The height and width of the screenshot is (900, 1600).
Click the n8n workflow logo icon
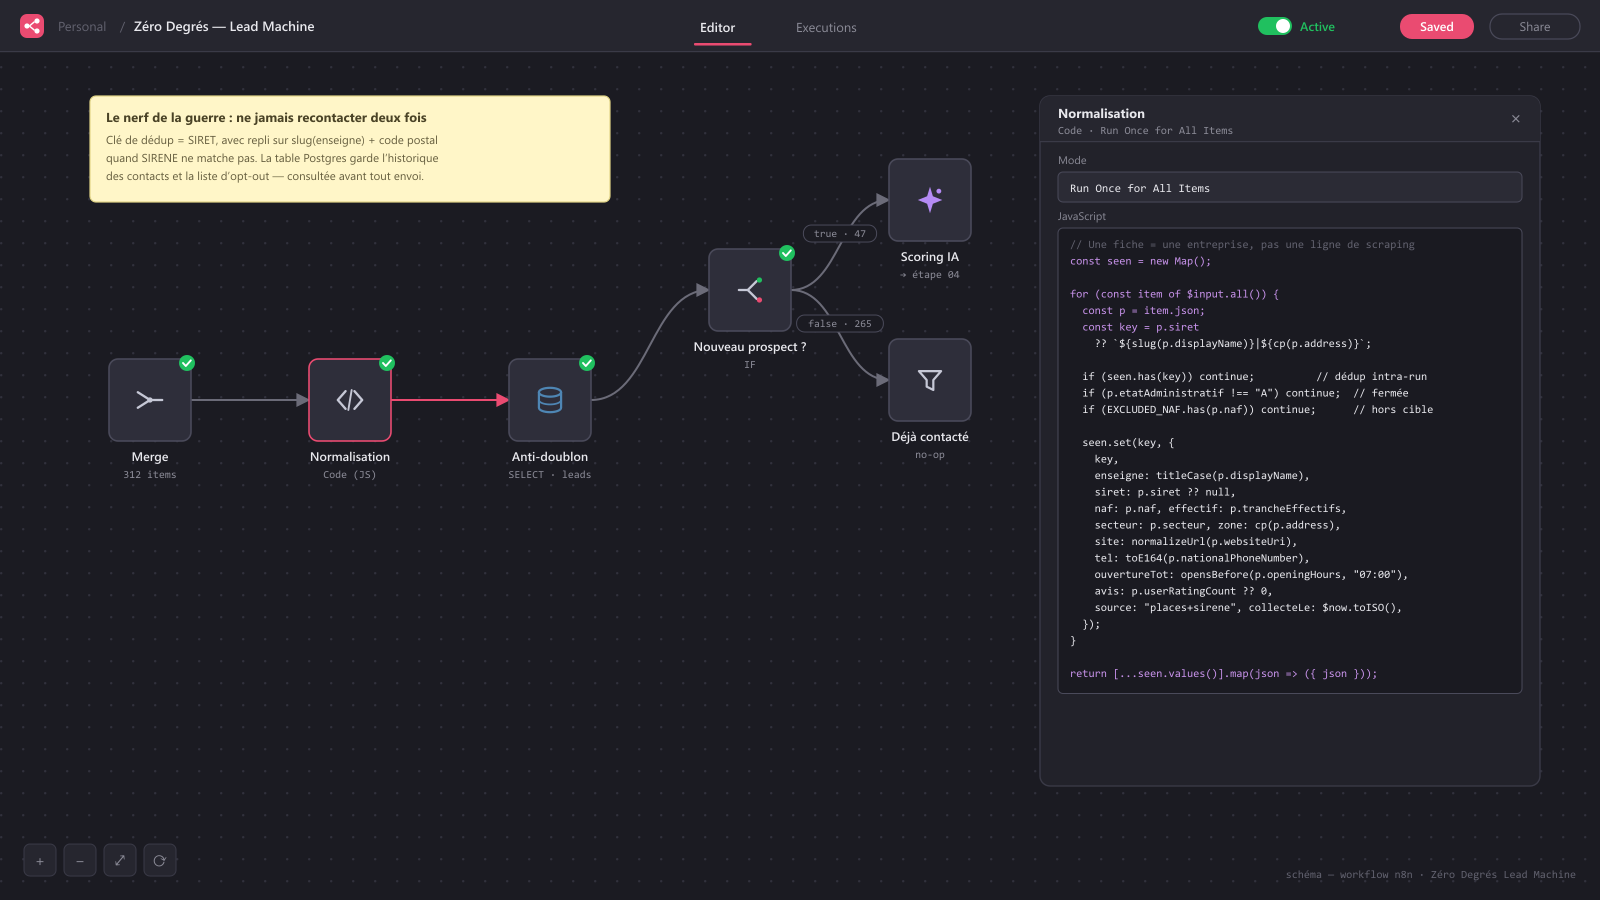click(32, 26)
